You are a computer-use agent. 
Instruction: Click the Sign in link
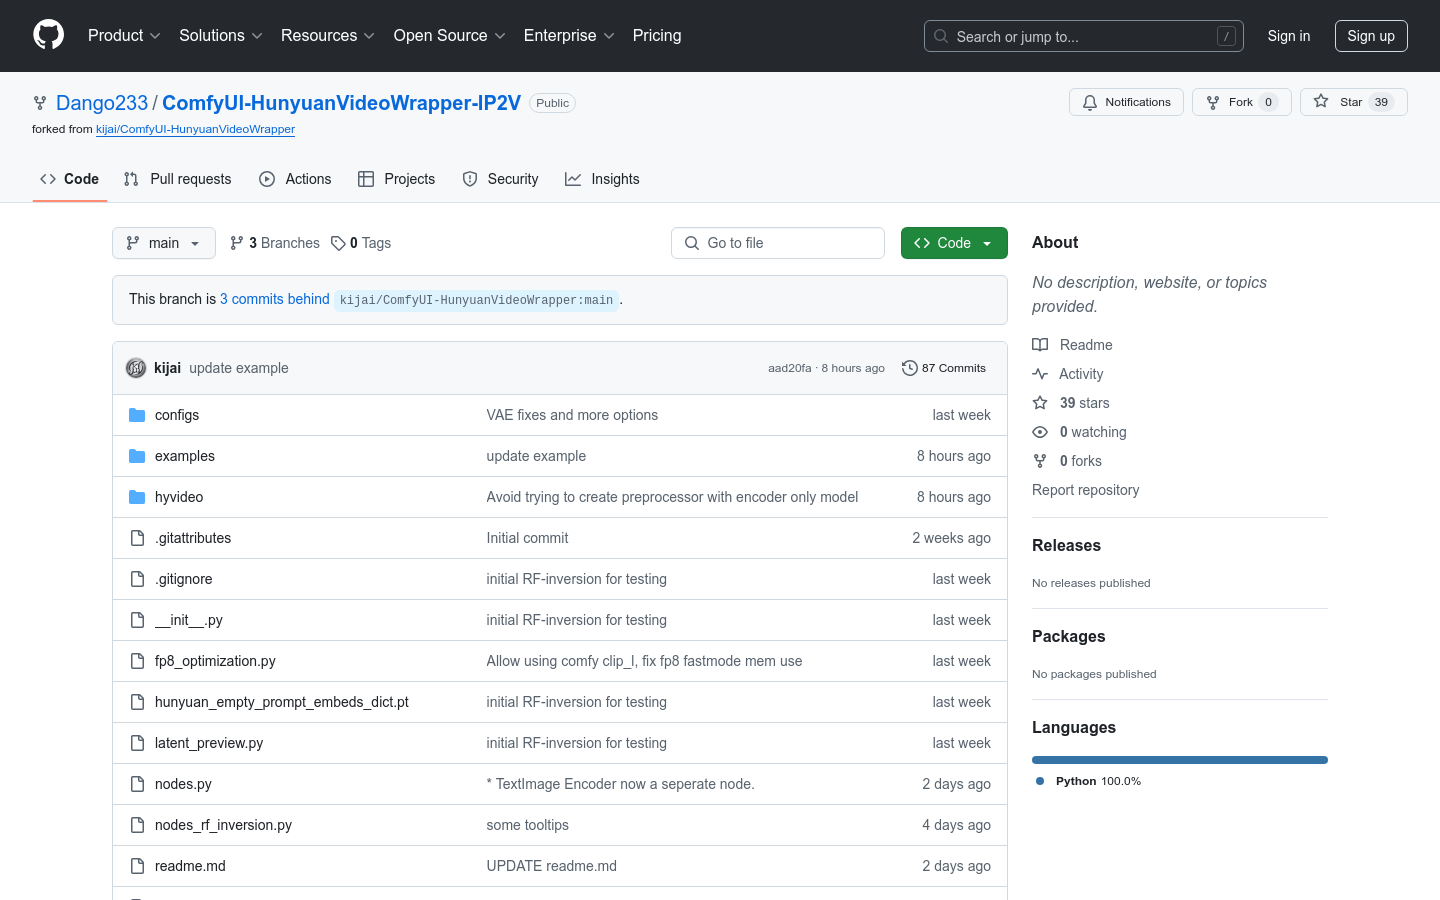(1289, 36)
